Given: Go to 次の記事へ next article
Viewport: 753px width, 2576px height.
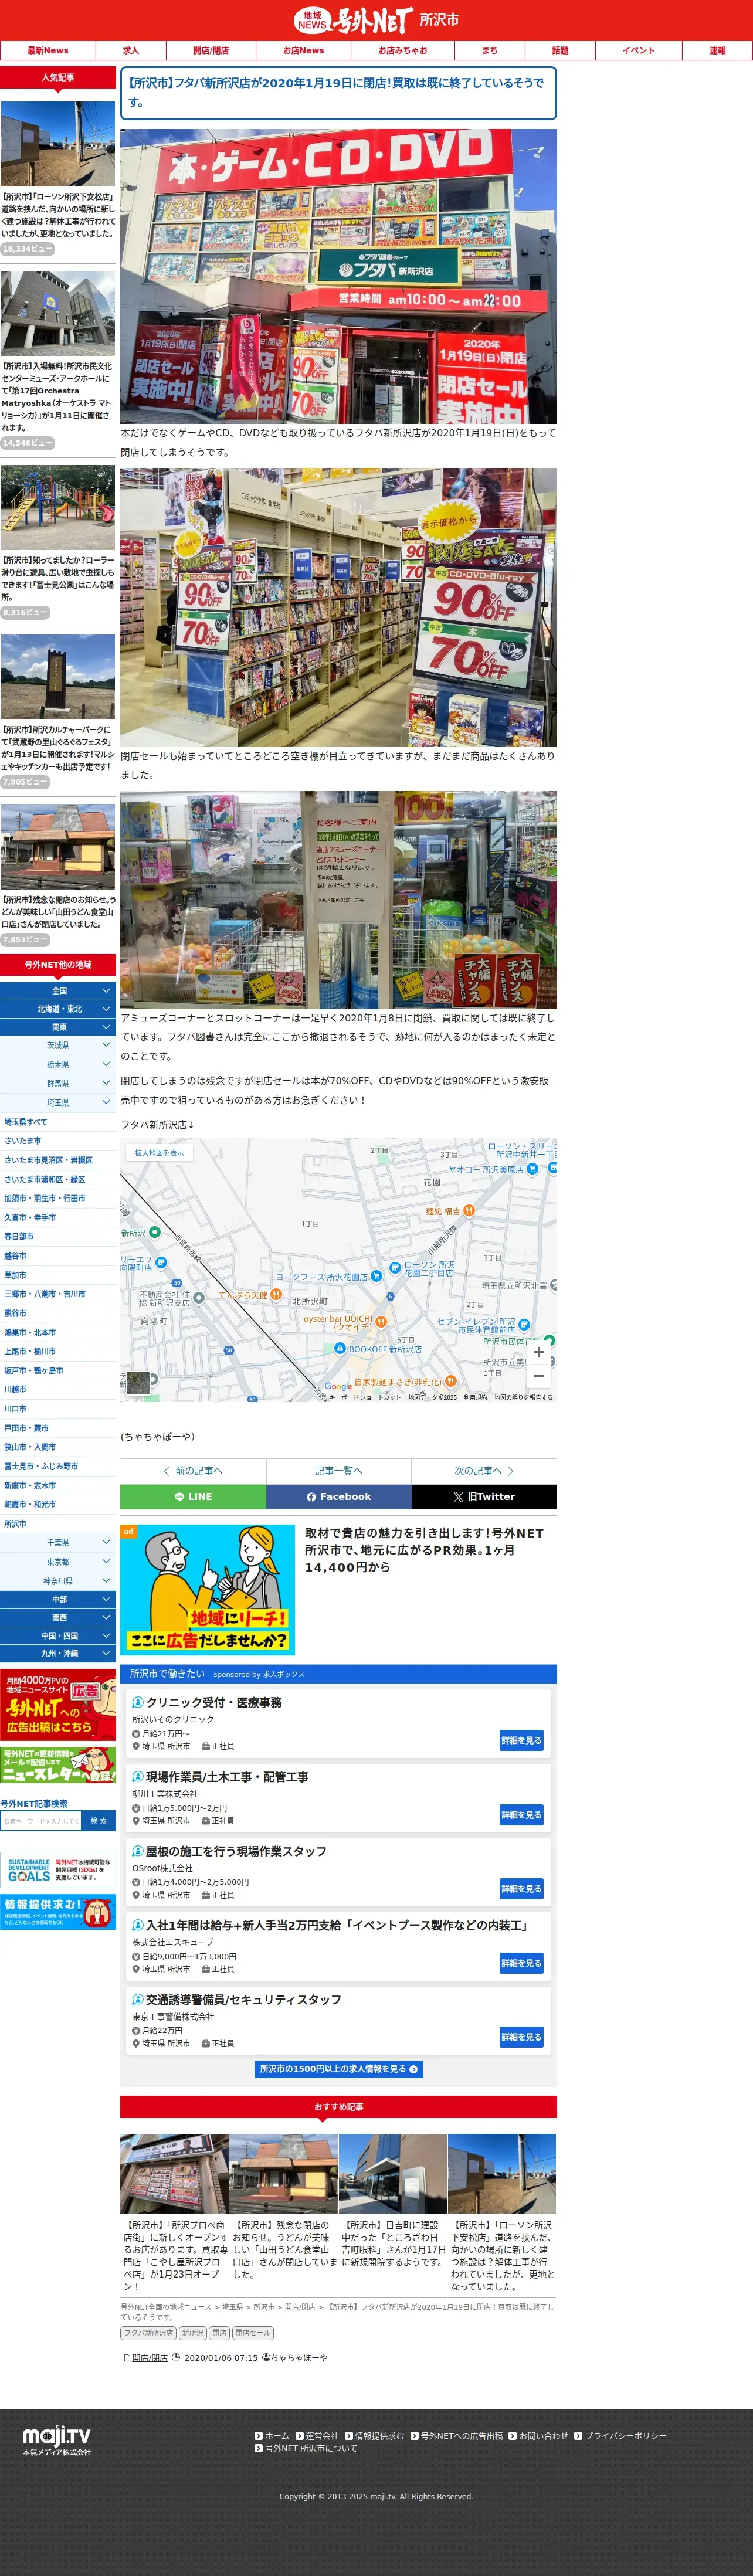Looking at the screenshot, I should click(x=484, y=1471).
